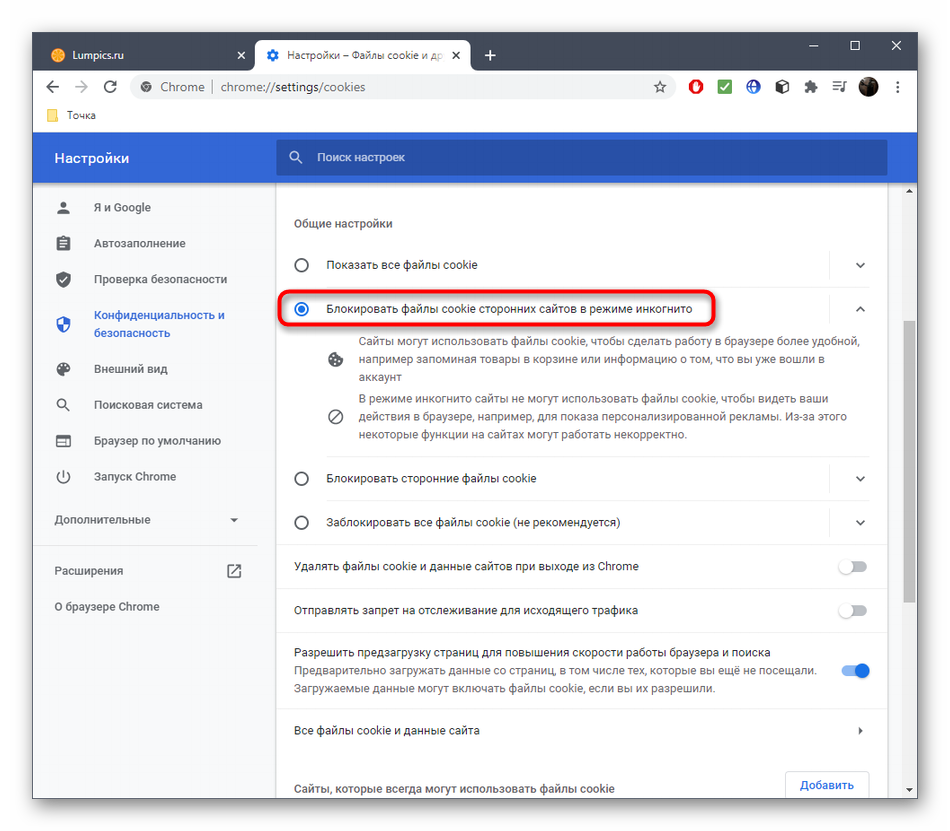Viewport: 950px width, 831px height.
Task: Click the address bar URL chrome://settings/cookies
Action: pos(293,87)
